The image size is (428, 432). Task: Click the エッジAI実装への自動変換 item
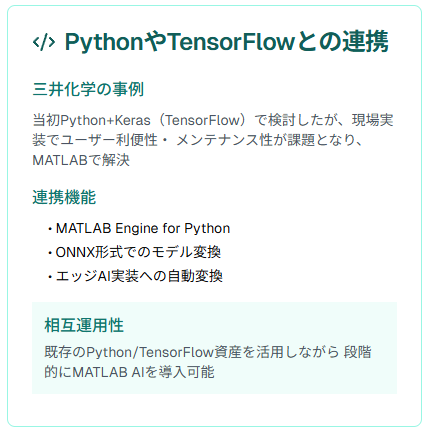coord(139,276)
